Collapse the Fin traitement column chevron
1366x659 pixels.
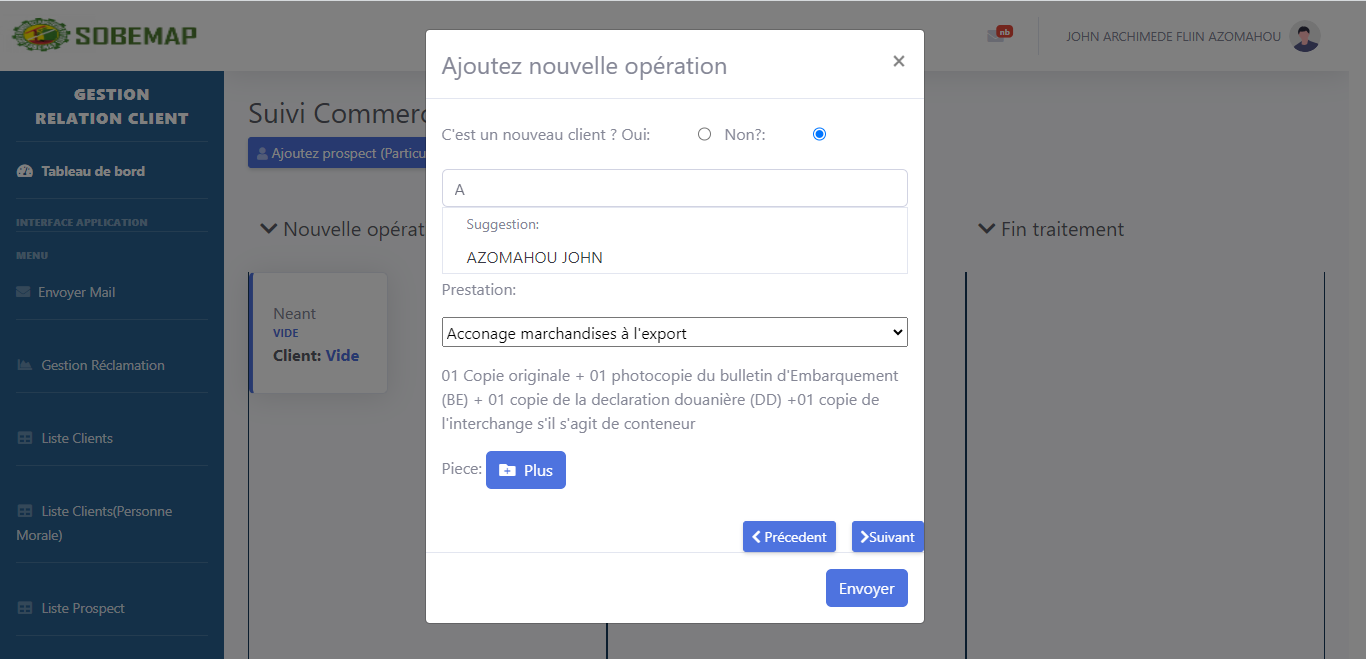[x=986, y=229]
